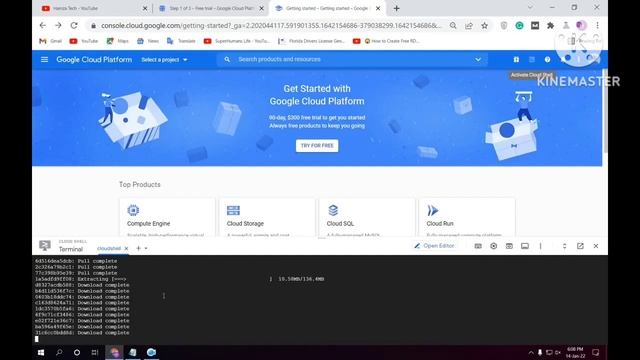Open the Florida Drivers License bookmark
Screen dimensions: 640x360
[x=311, y=41]
